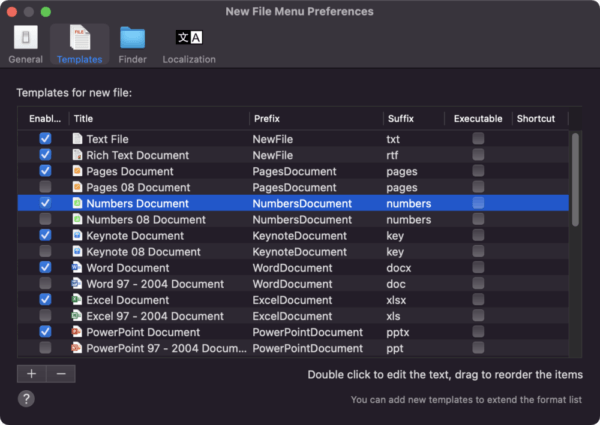Viewport: 600px width, 425px height.
Task: Click the PowerPoint Document file icon
Action: tap(77, 331)
